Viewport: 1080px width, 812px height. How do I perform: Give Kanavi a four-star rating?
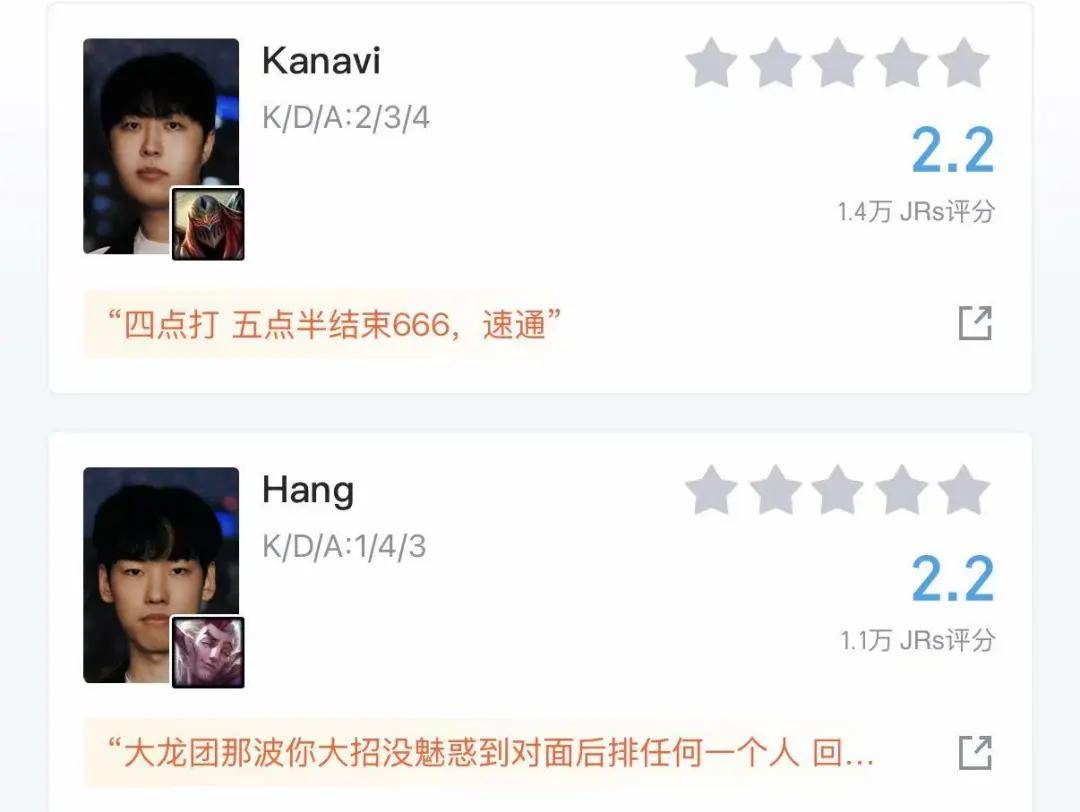[901, 63]
